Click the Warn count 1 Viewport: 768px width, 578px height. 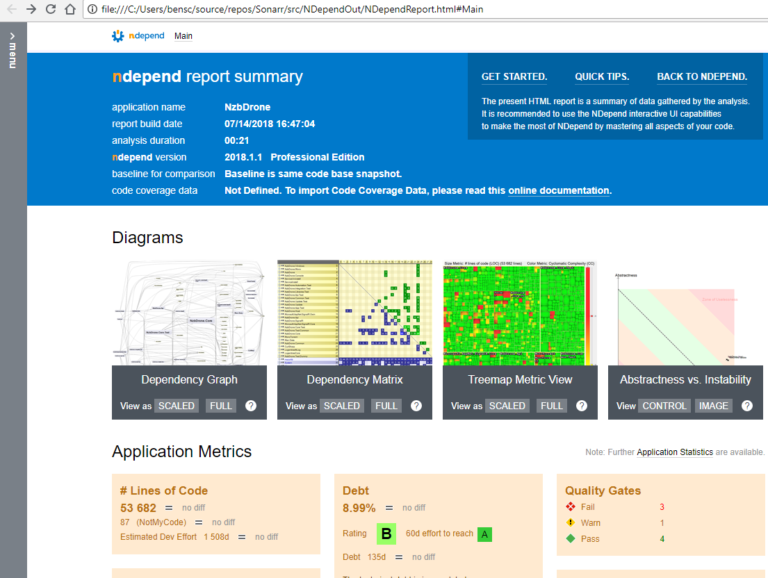click(662, 523)
